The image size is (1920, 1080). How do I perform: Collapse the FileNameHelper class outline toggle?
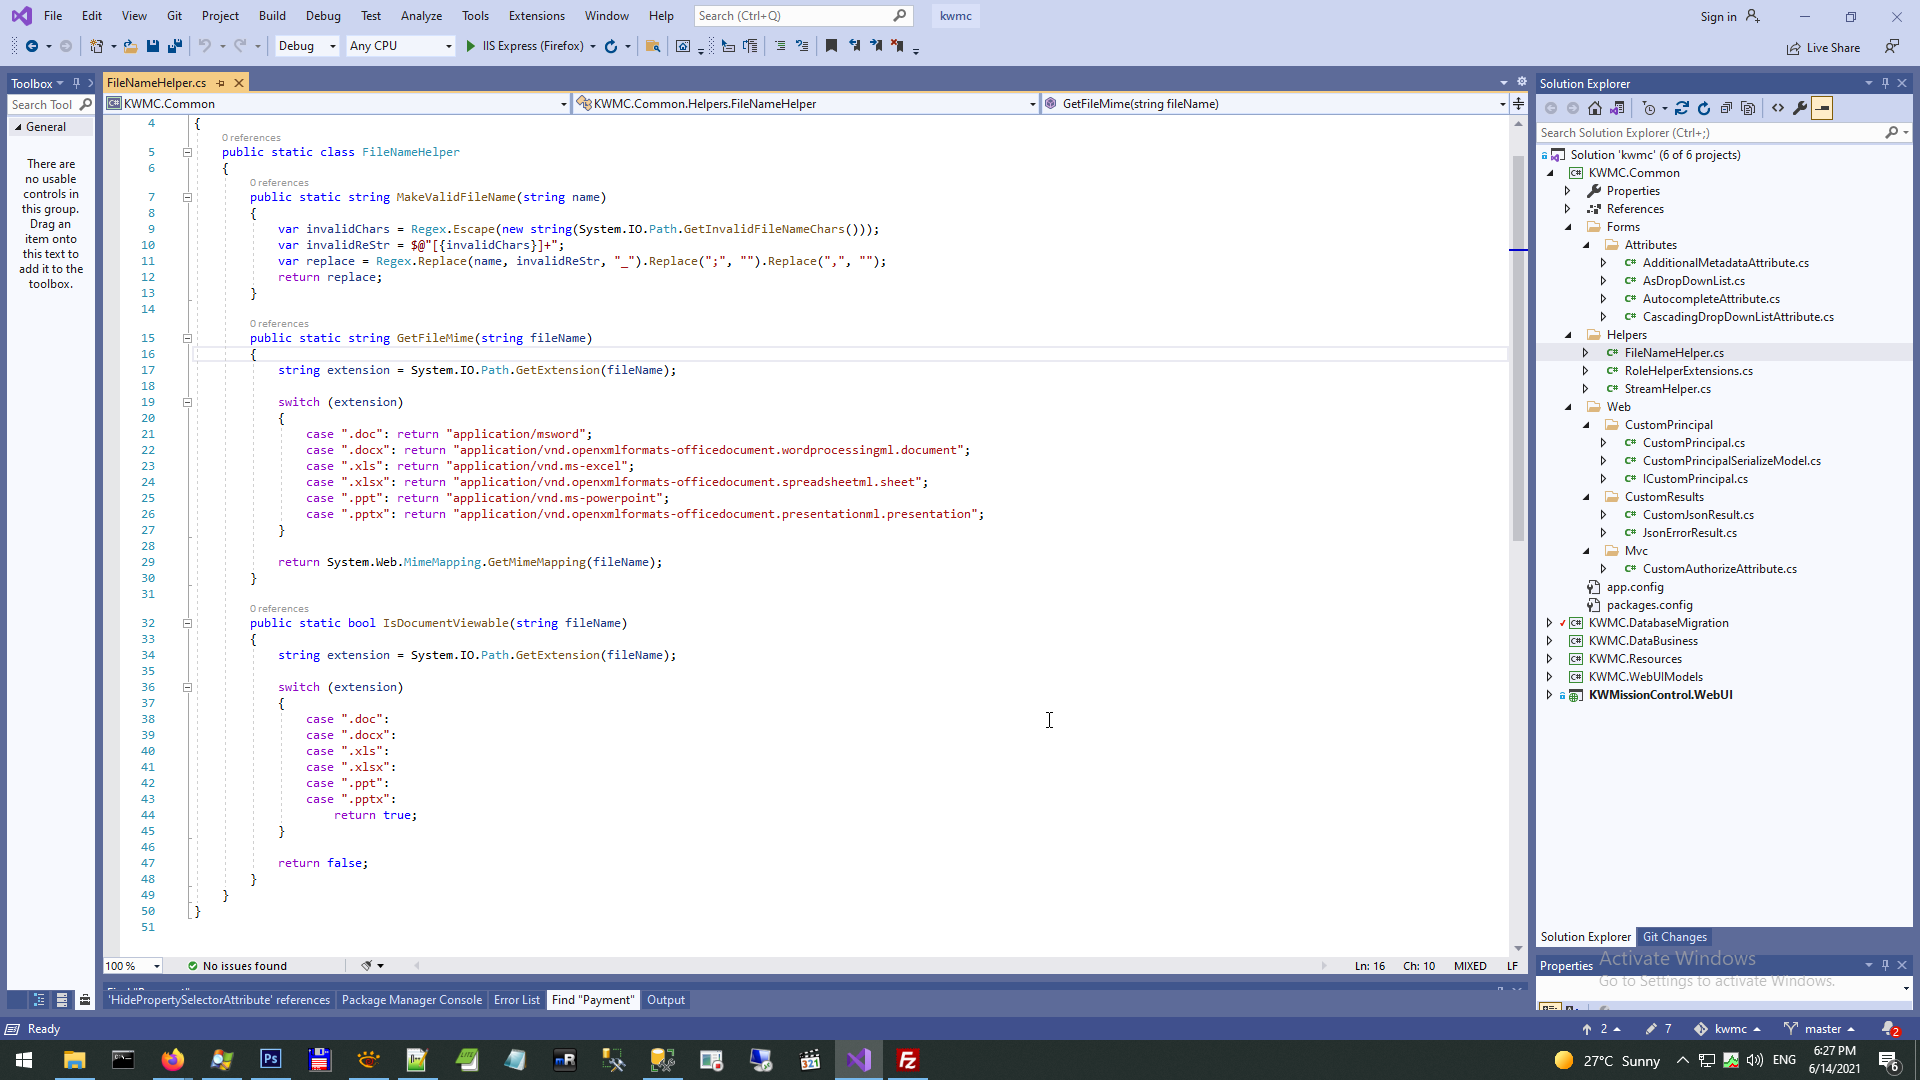187,152
